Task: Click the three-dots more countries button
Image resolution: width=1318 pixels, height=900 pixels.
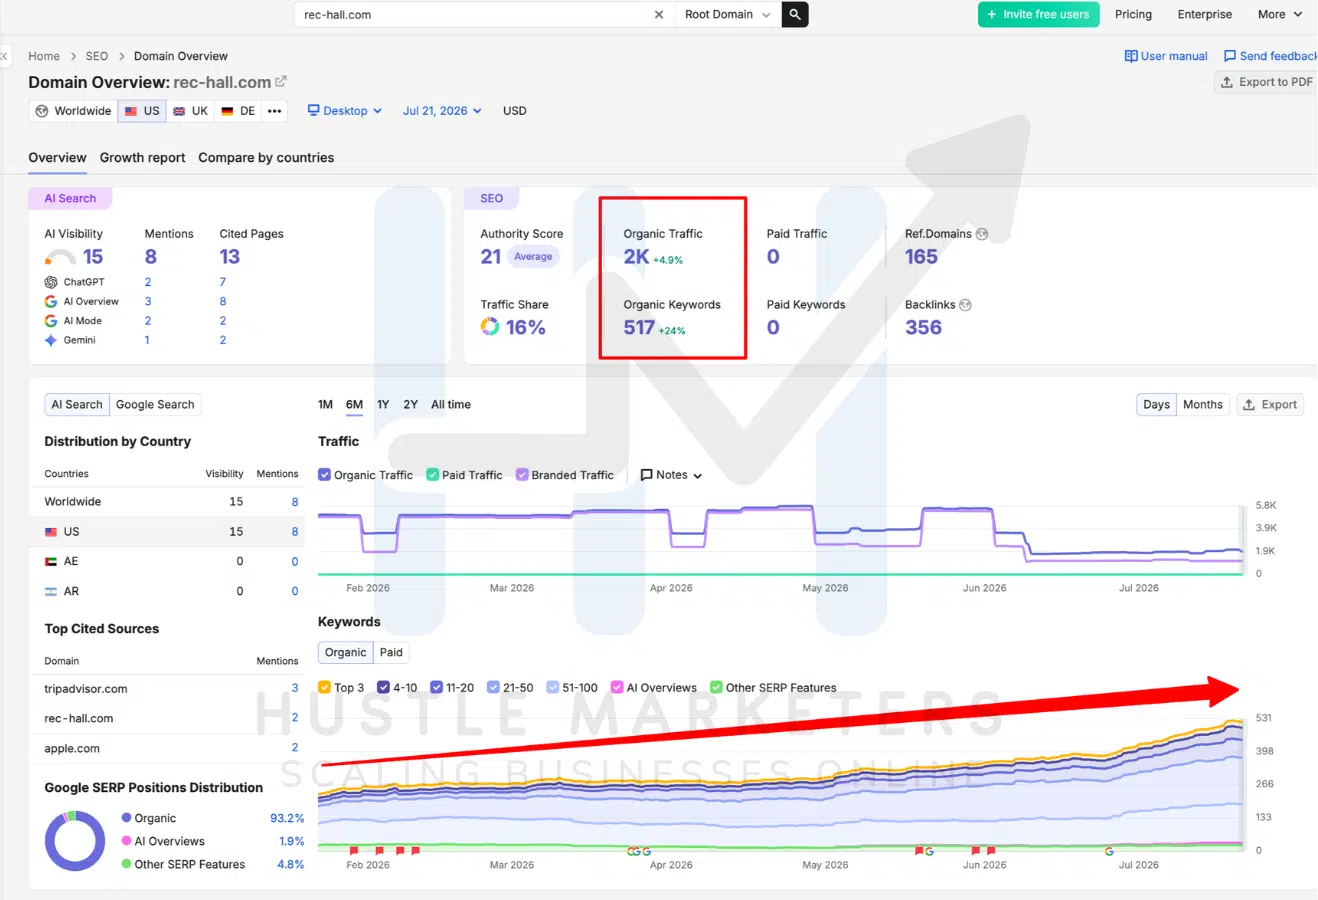Action: [x=274, y=111]
